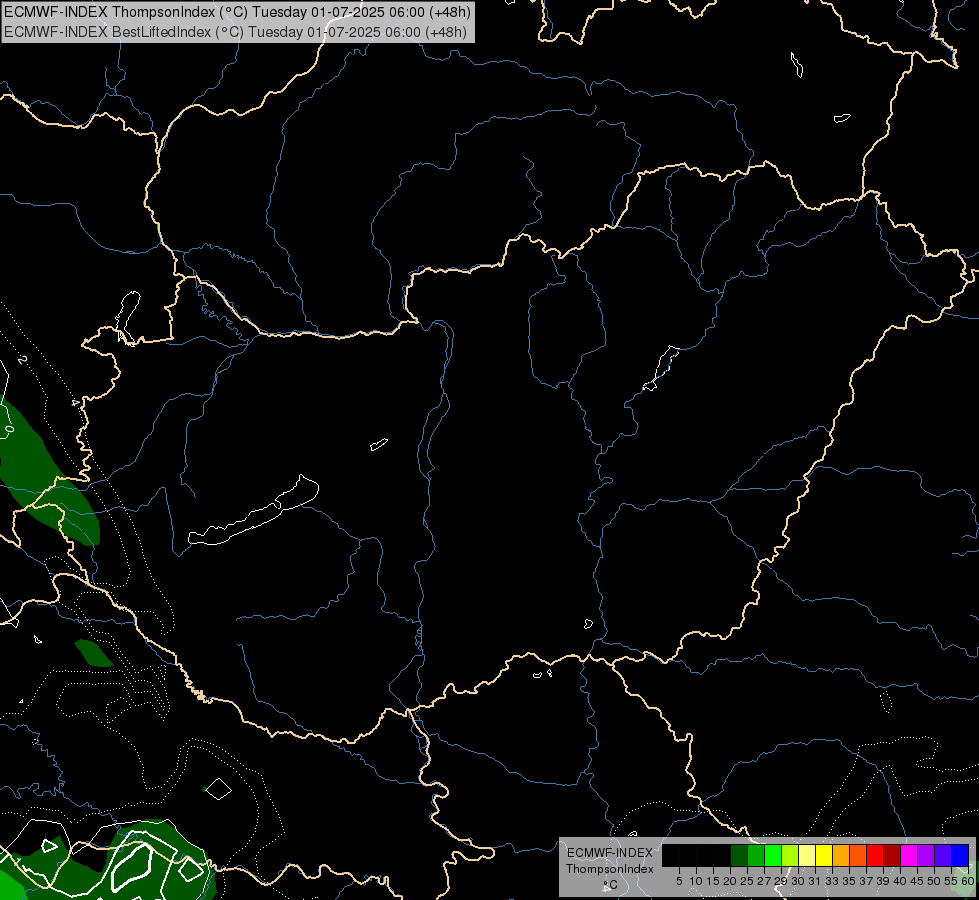The height and width of the screenshot is (900, 979).
Task: Pick the bright yellow 31–33 legend swatch
Action: pyautogui.click(x=824, y=855)
